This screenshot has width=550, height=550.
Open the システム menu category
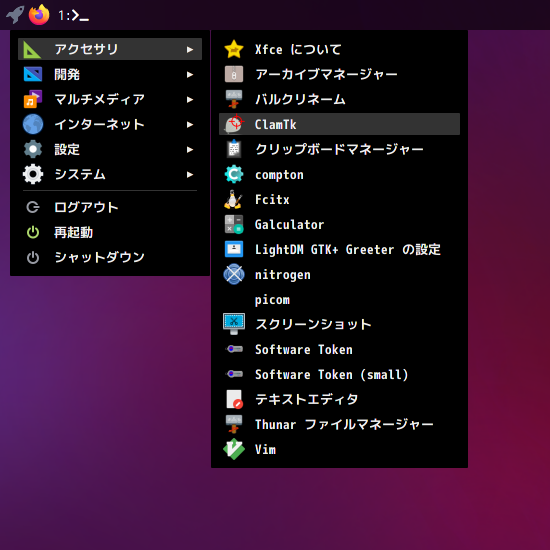coord(110,174)
